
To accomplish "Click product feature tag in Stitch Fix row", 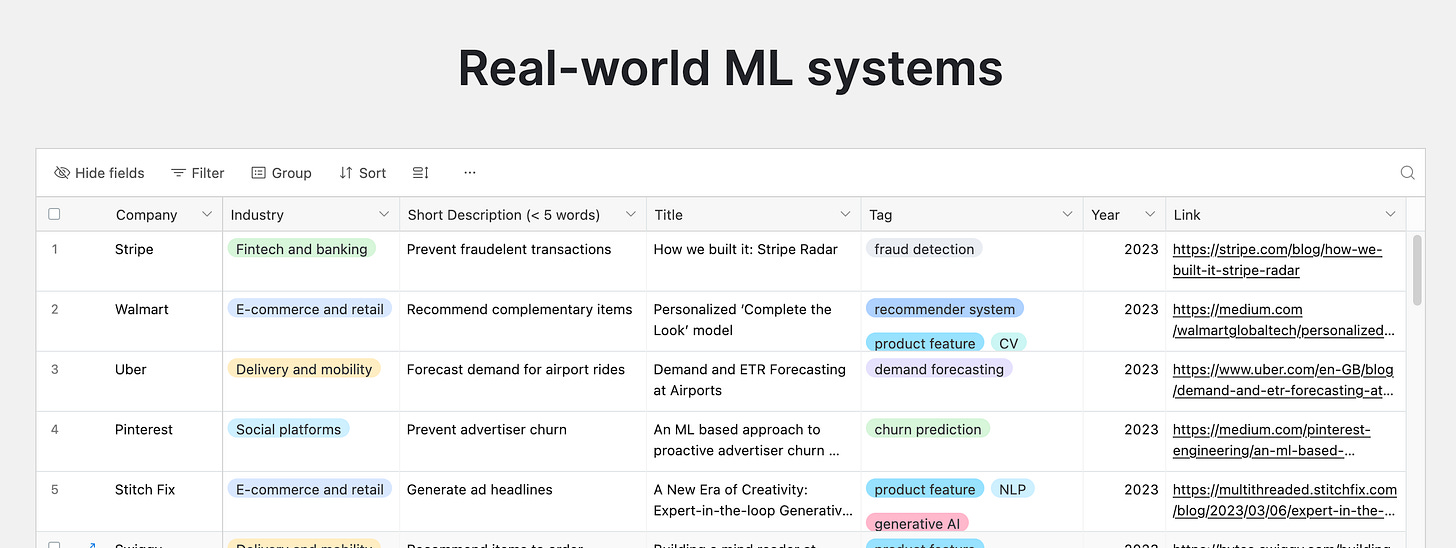I will click(x=924, y=489).
